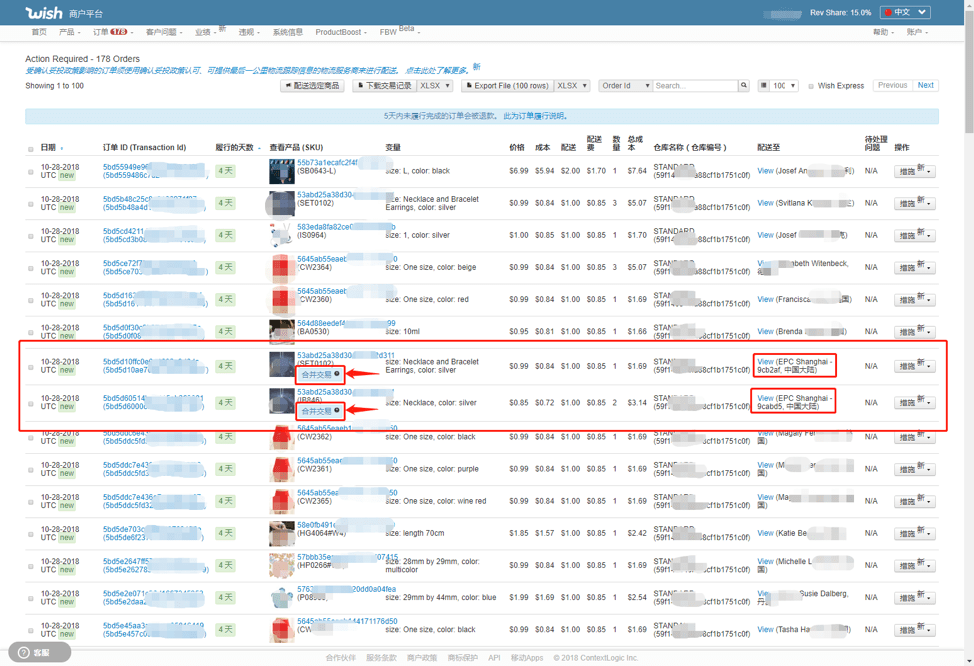974x666 pixels.
Task: Click 合并交易 button for SET0102 silver order
Action: [320, 375]
